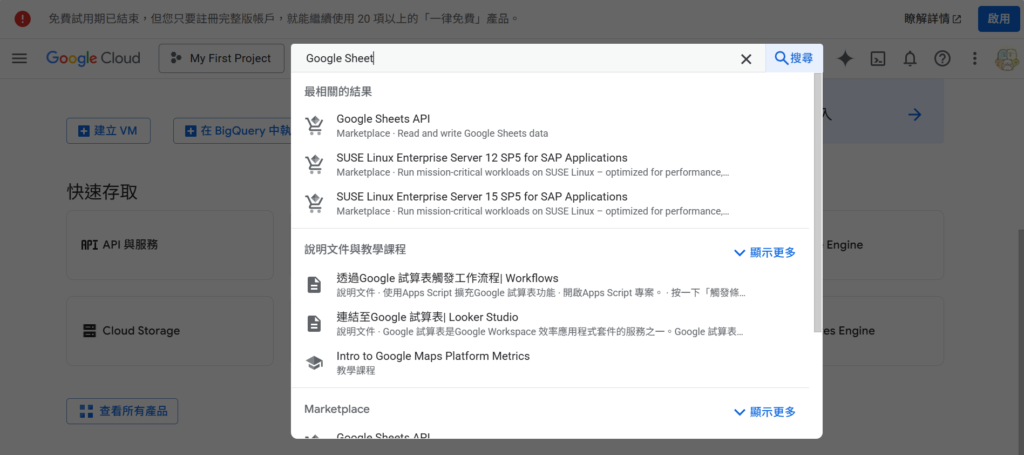Expand more Marketplace results
The width and height of the screenshot is (1024, 455).
point(765,411)
